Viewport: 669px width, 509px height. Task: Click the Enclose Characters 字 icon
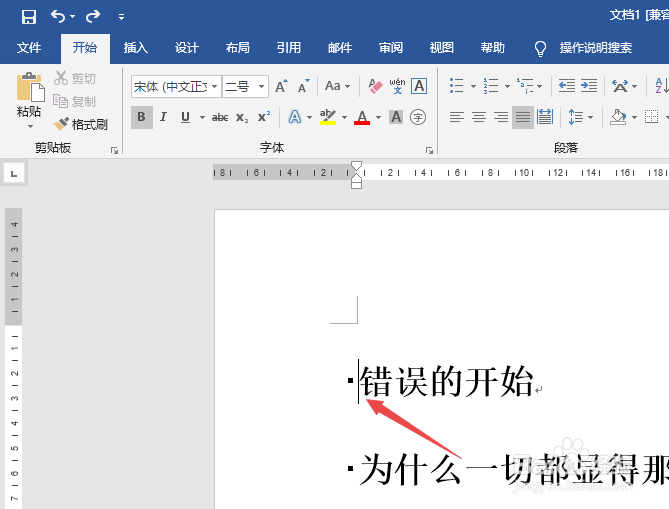pyautogui.click(x=418, y=117)
